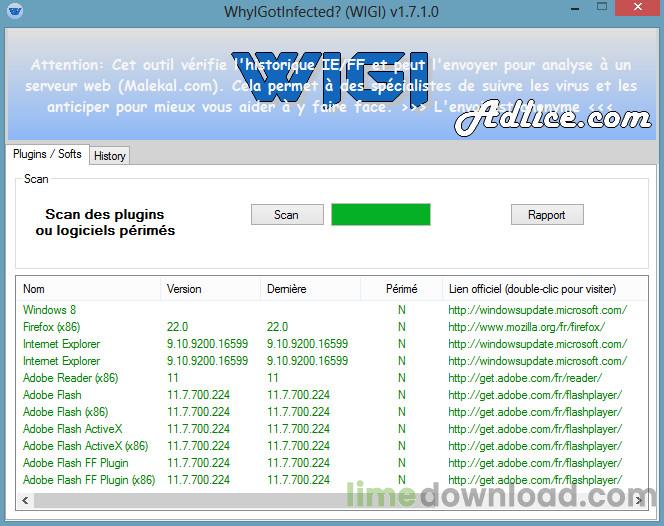Screen dimensions: 664x526
Task: Switch to the History tab
Action: pyautogui.click(x=110, y=156)
